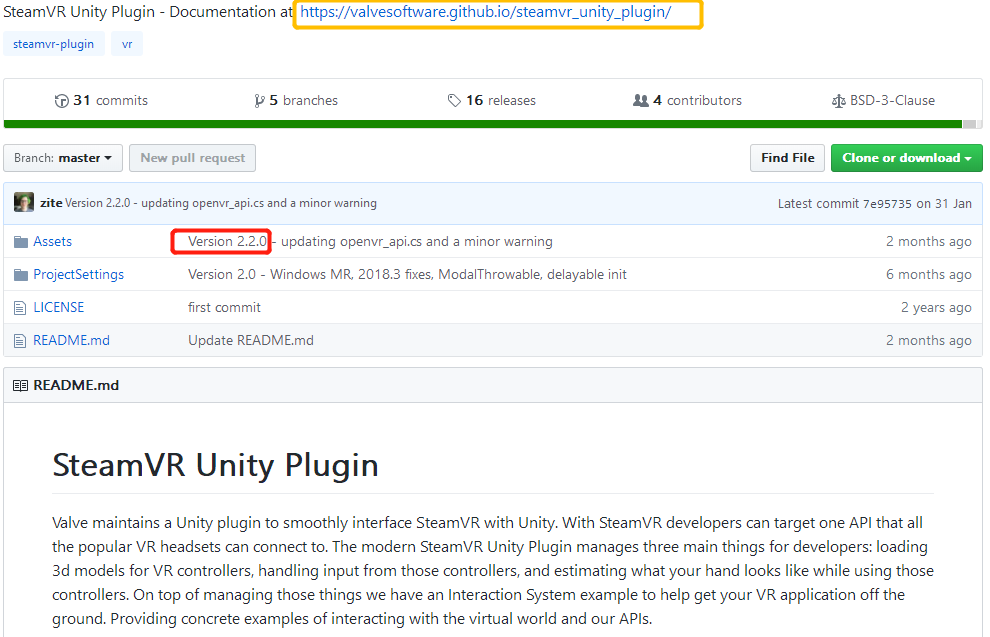Open the BSD-3-Clause license link

tap(883, 100)
